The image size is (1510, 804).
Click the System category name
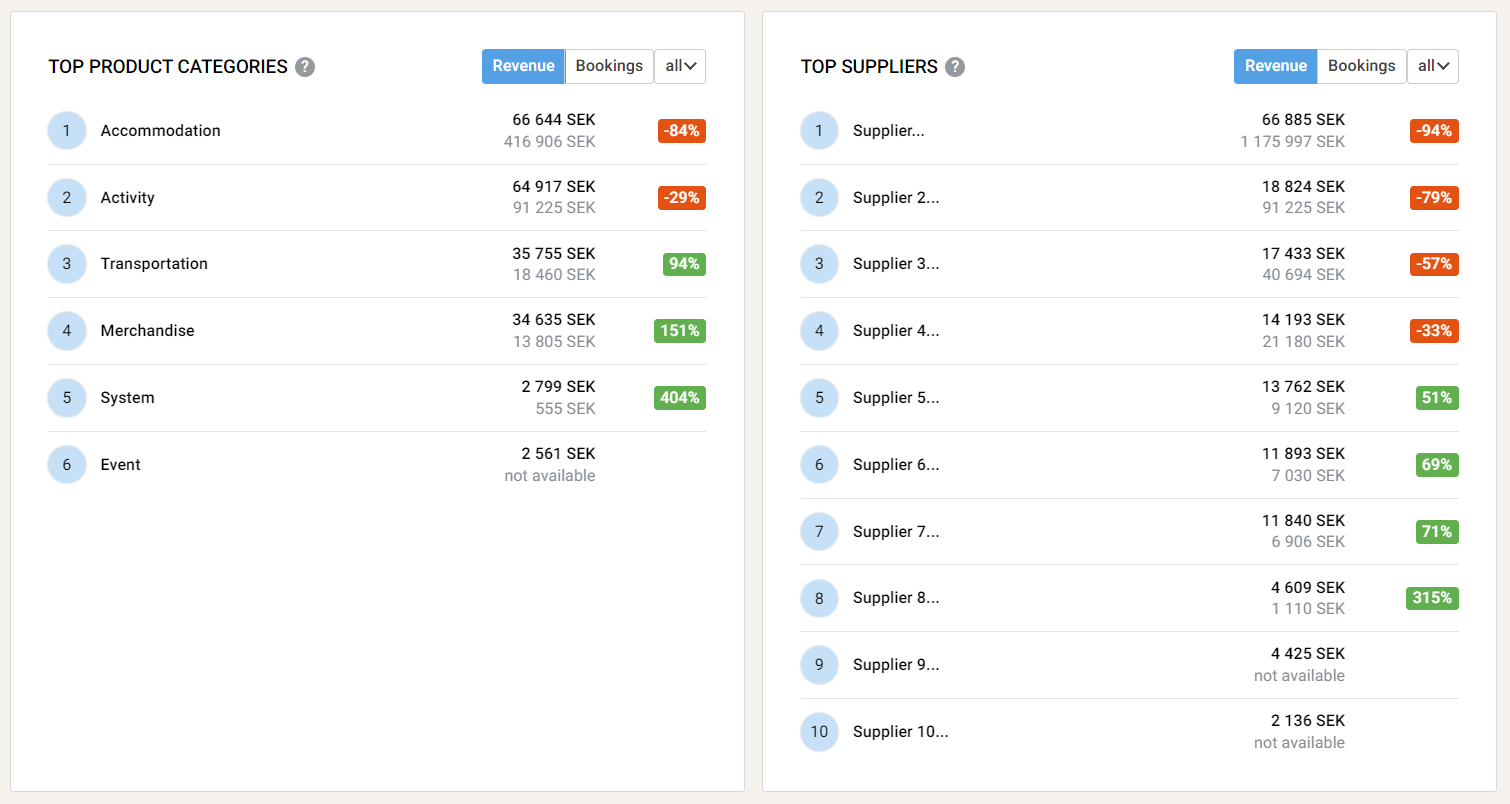[x=127, y=398]
